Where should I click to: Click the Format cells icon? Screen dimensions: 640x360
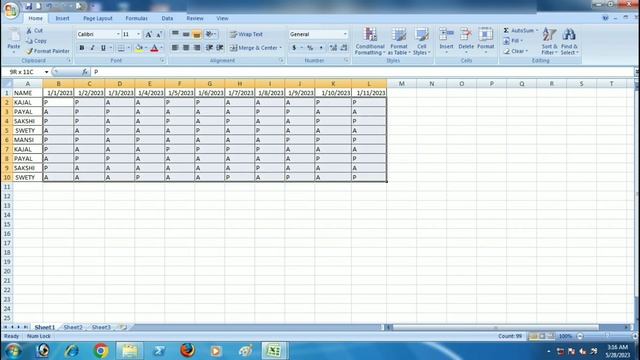pyautogui.click(x=486, y=35)
